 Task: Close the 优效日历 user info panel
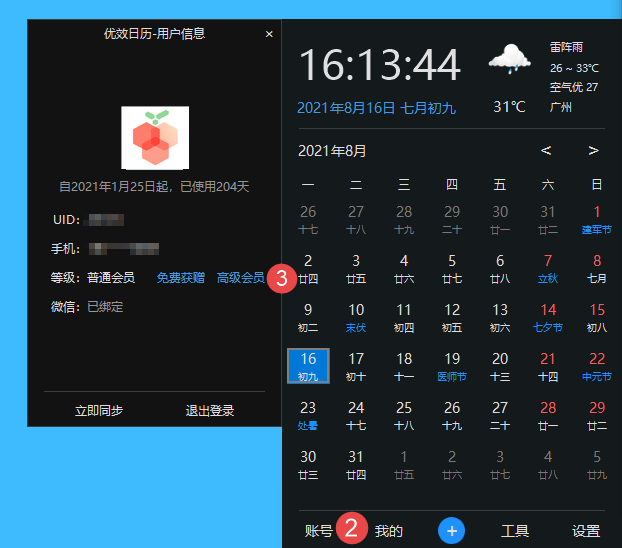(269, 34)
